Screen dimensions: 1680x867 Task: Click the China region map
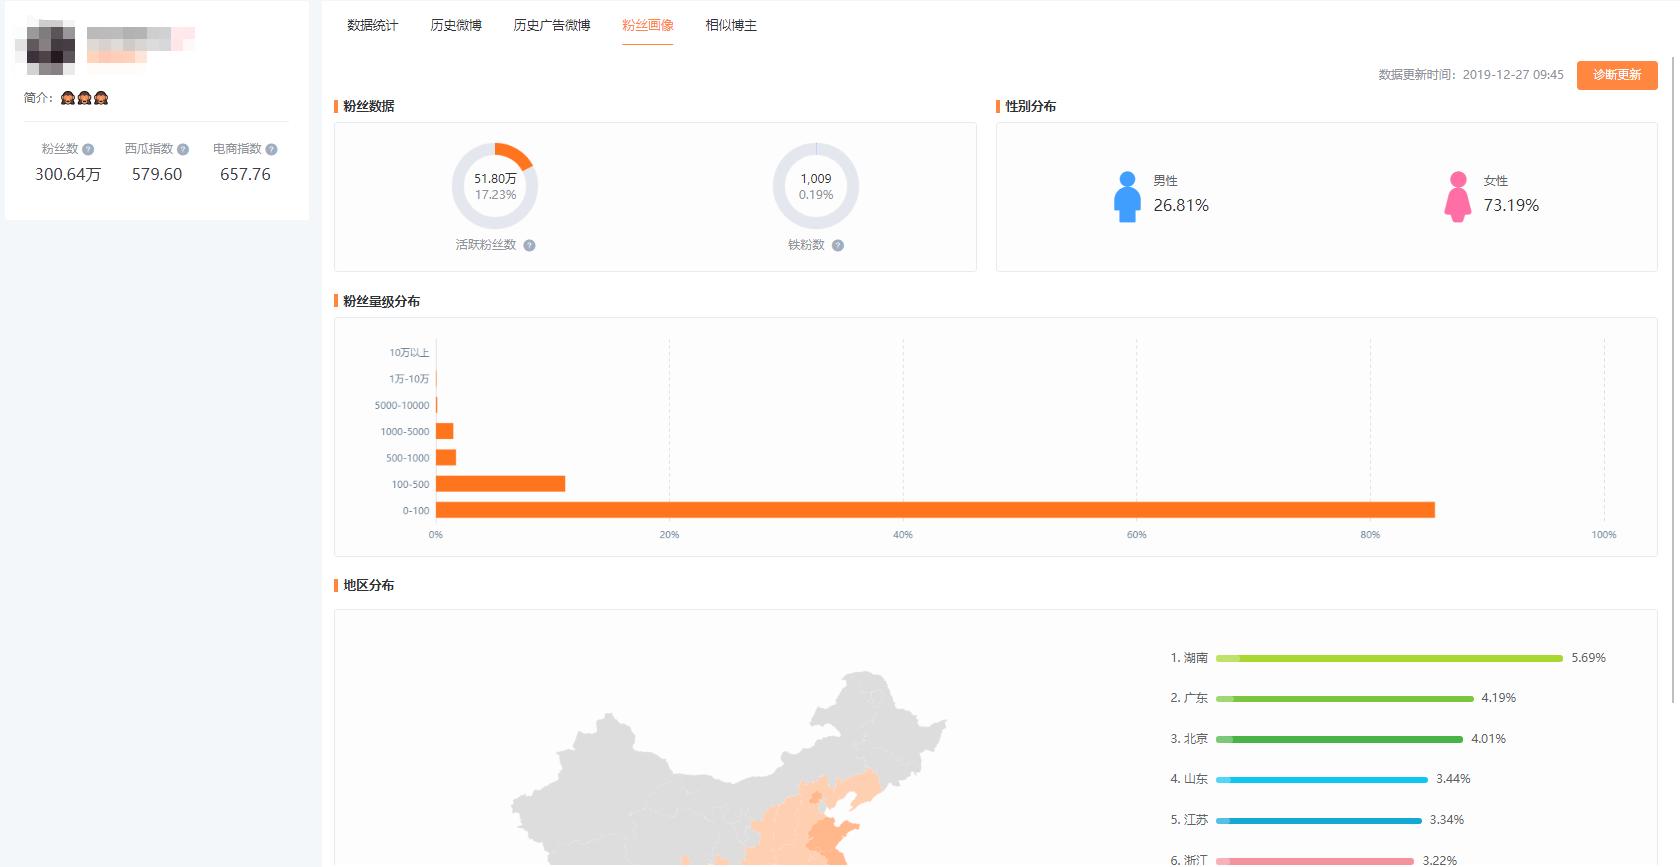tap(730, 768)
